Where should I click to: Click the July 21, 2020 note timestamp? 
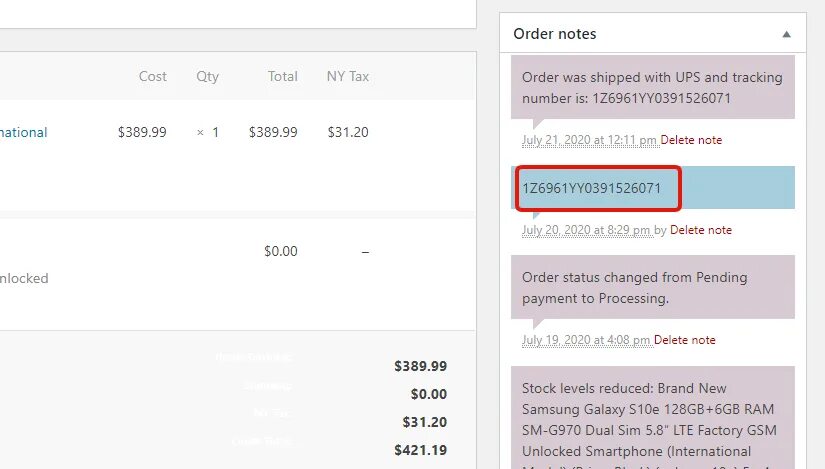[589, 140]
